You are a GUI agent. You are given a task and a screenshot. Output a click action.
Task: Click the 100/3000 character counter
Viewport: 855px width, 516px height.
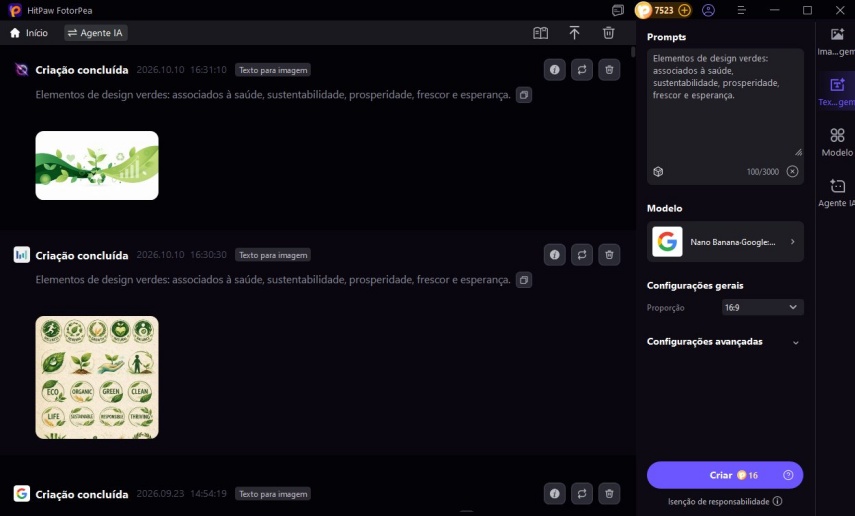pyautogui.click(x=762, y=172)
